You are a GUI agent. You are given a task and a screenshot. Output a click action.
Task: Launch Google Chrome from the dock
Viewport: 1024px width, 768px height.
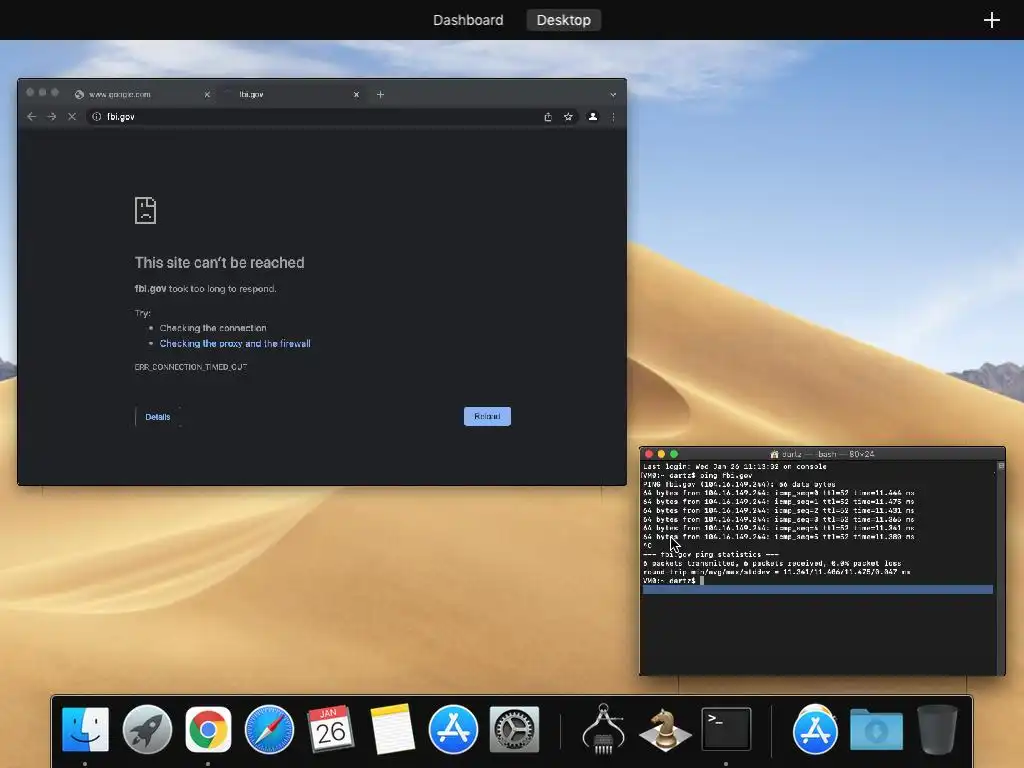coord(208,729)
